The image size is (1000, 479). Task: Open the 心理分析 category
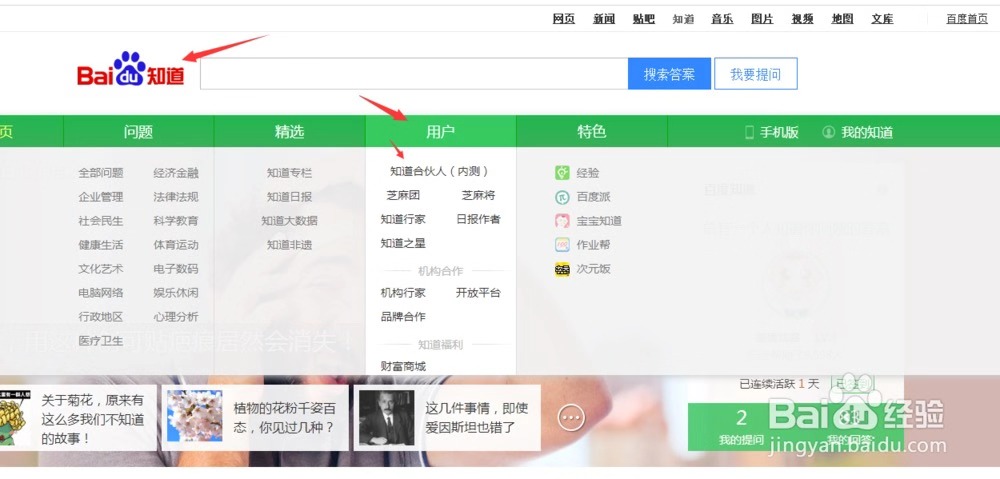point(176,317)
